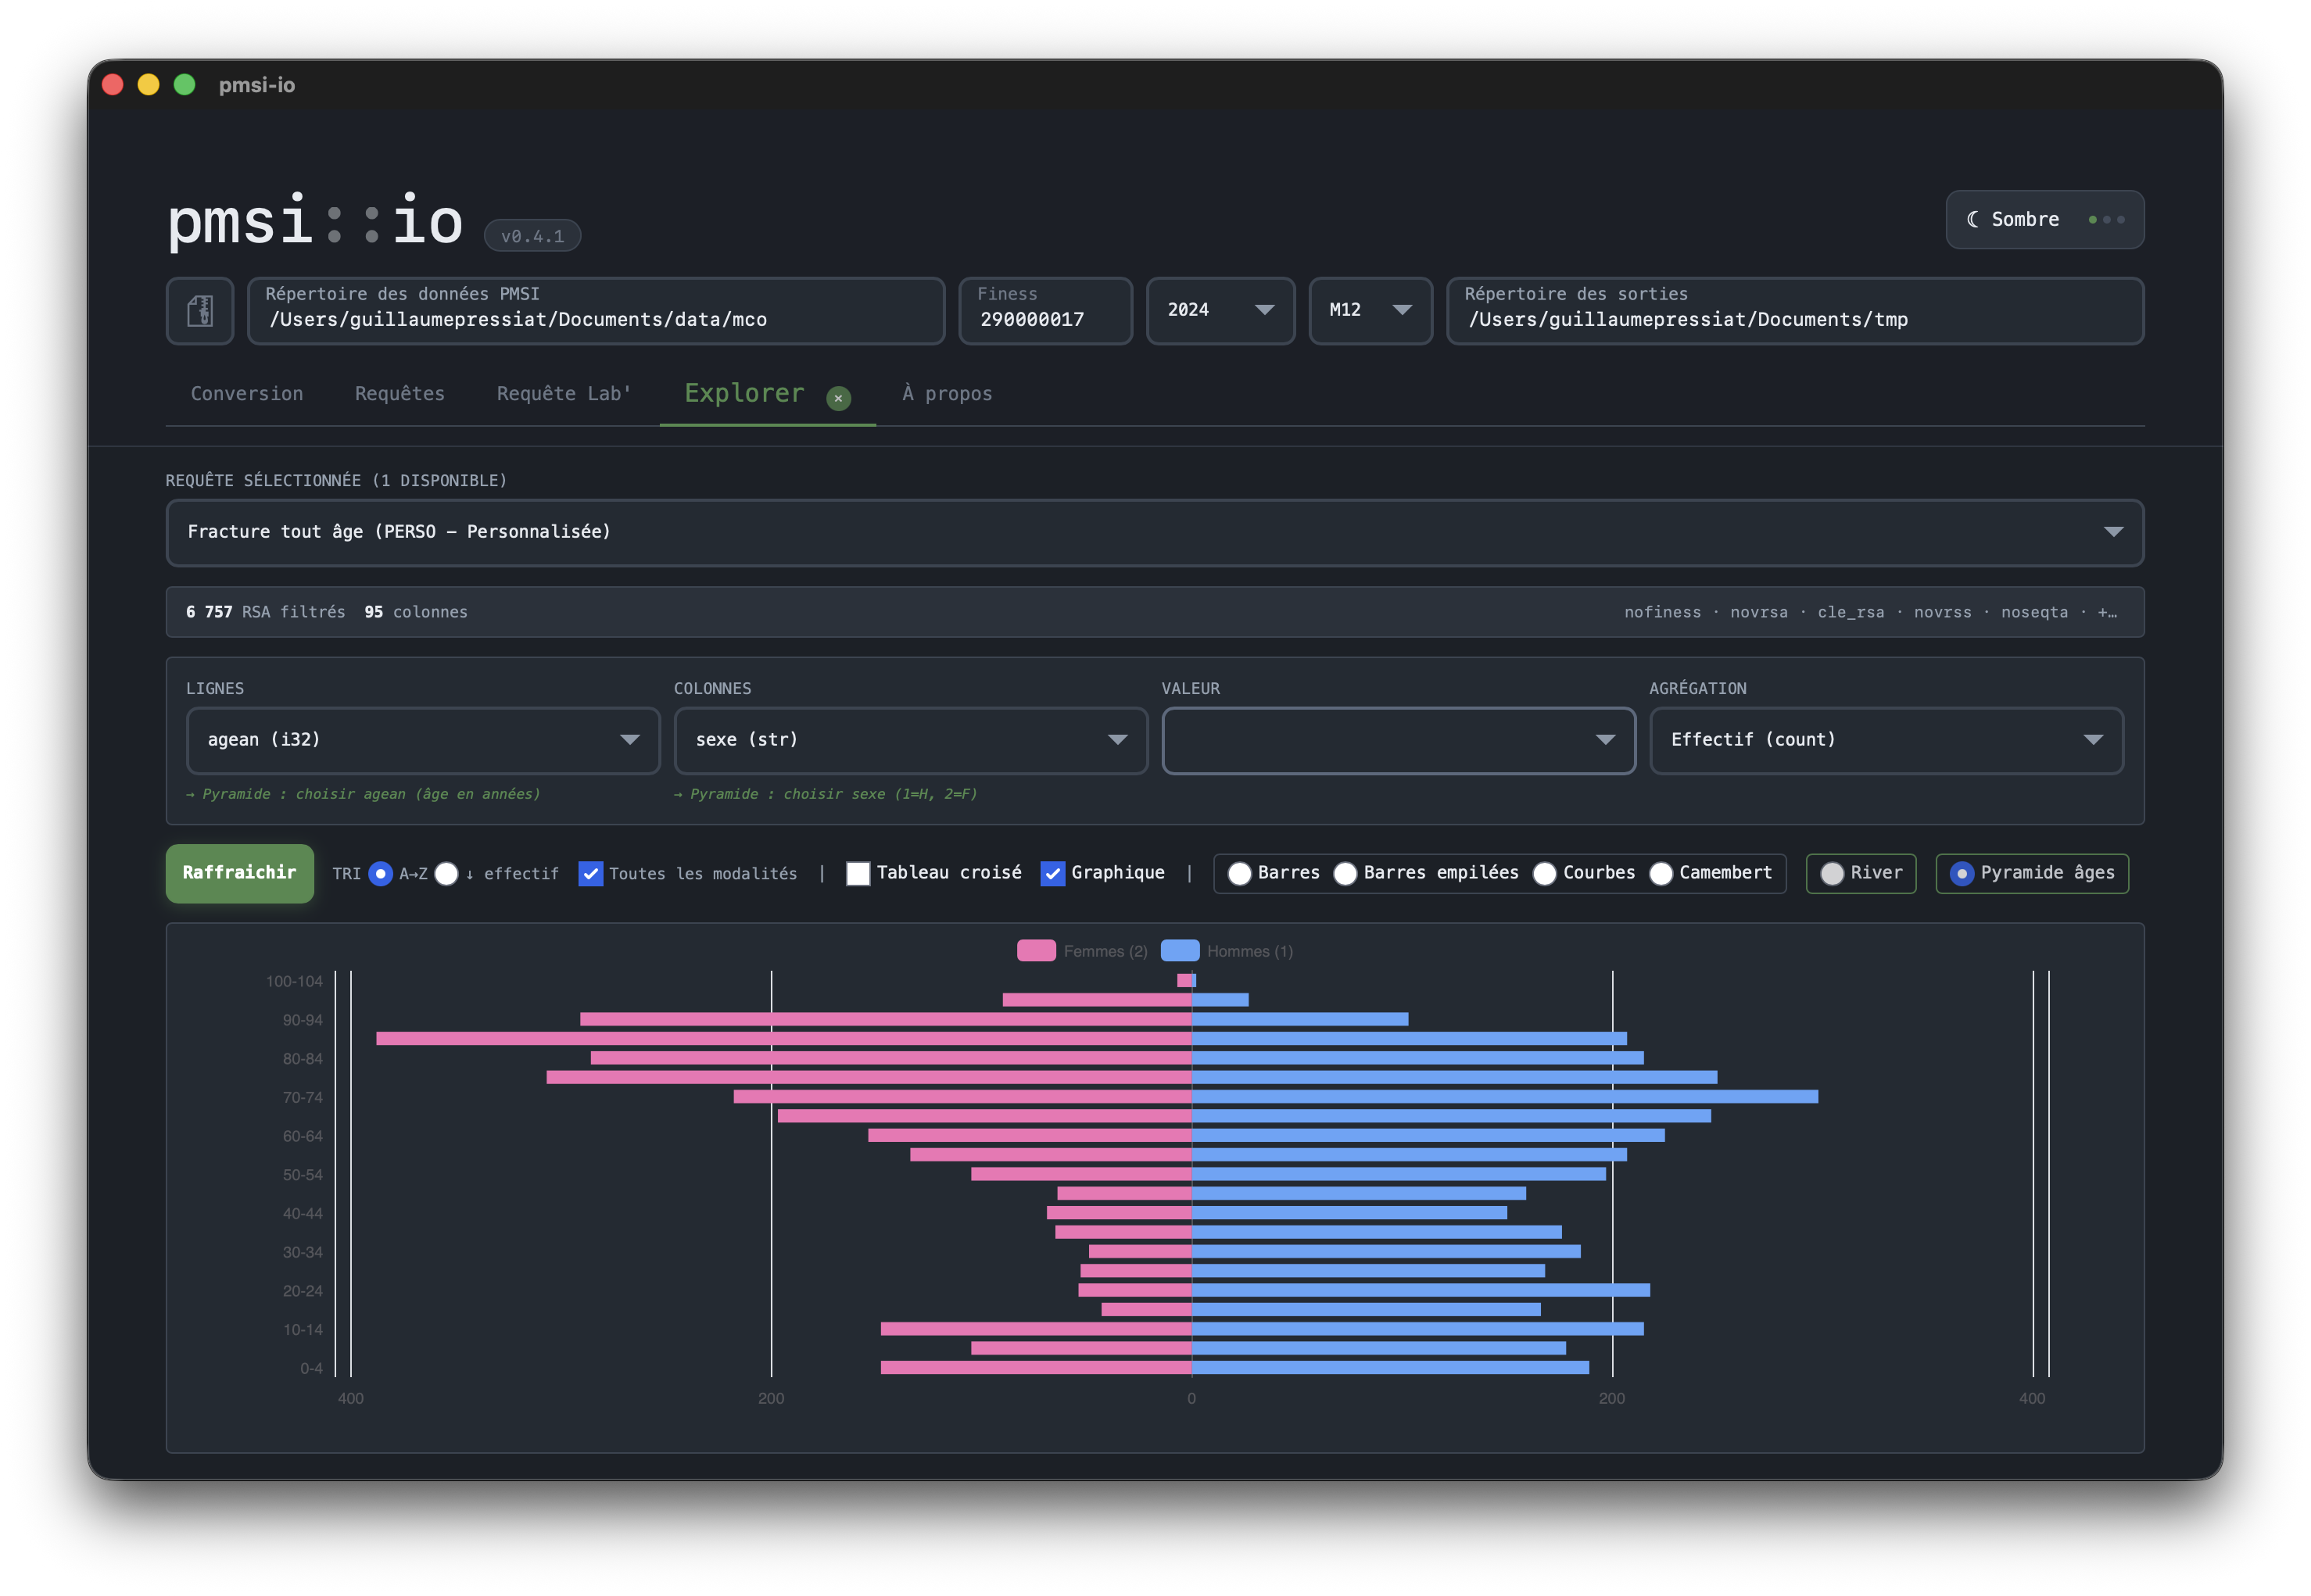Click the column list ending with '+…'

(1870, 612)
